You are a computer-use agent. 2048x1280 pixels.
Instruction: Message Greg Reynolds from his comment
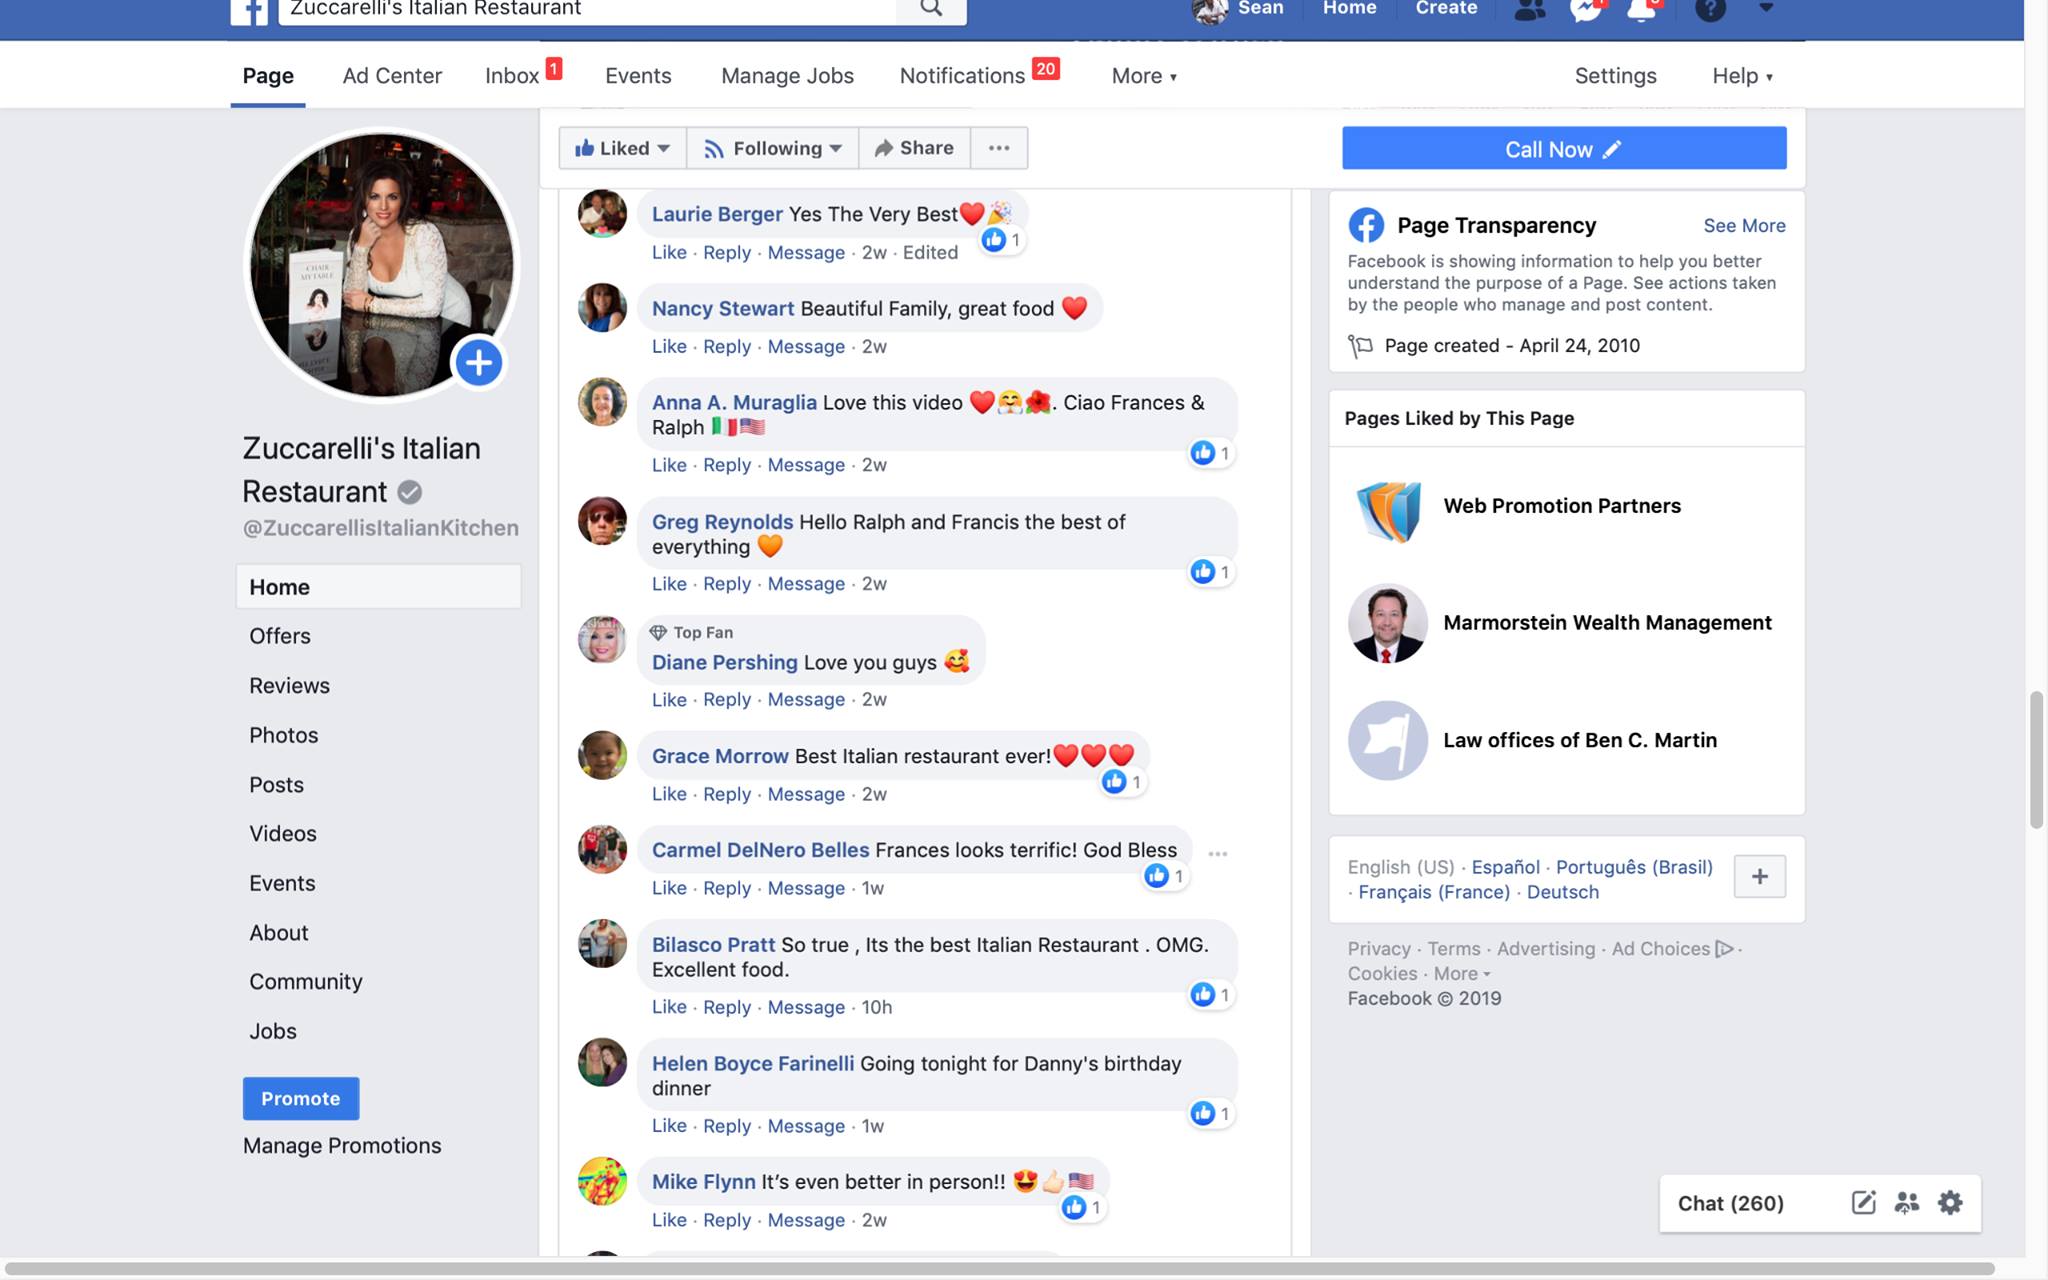pyautogui.click(x=806, y=584)
